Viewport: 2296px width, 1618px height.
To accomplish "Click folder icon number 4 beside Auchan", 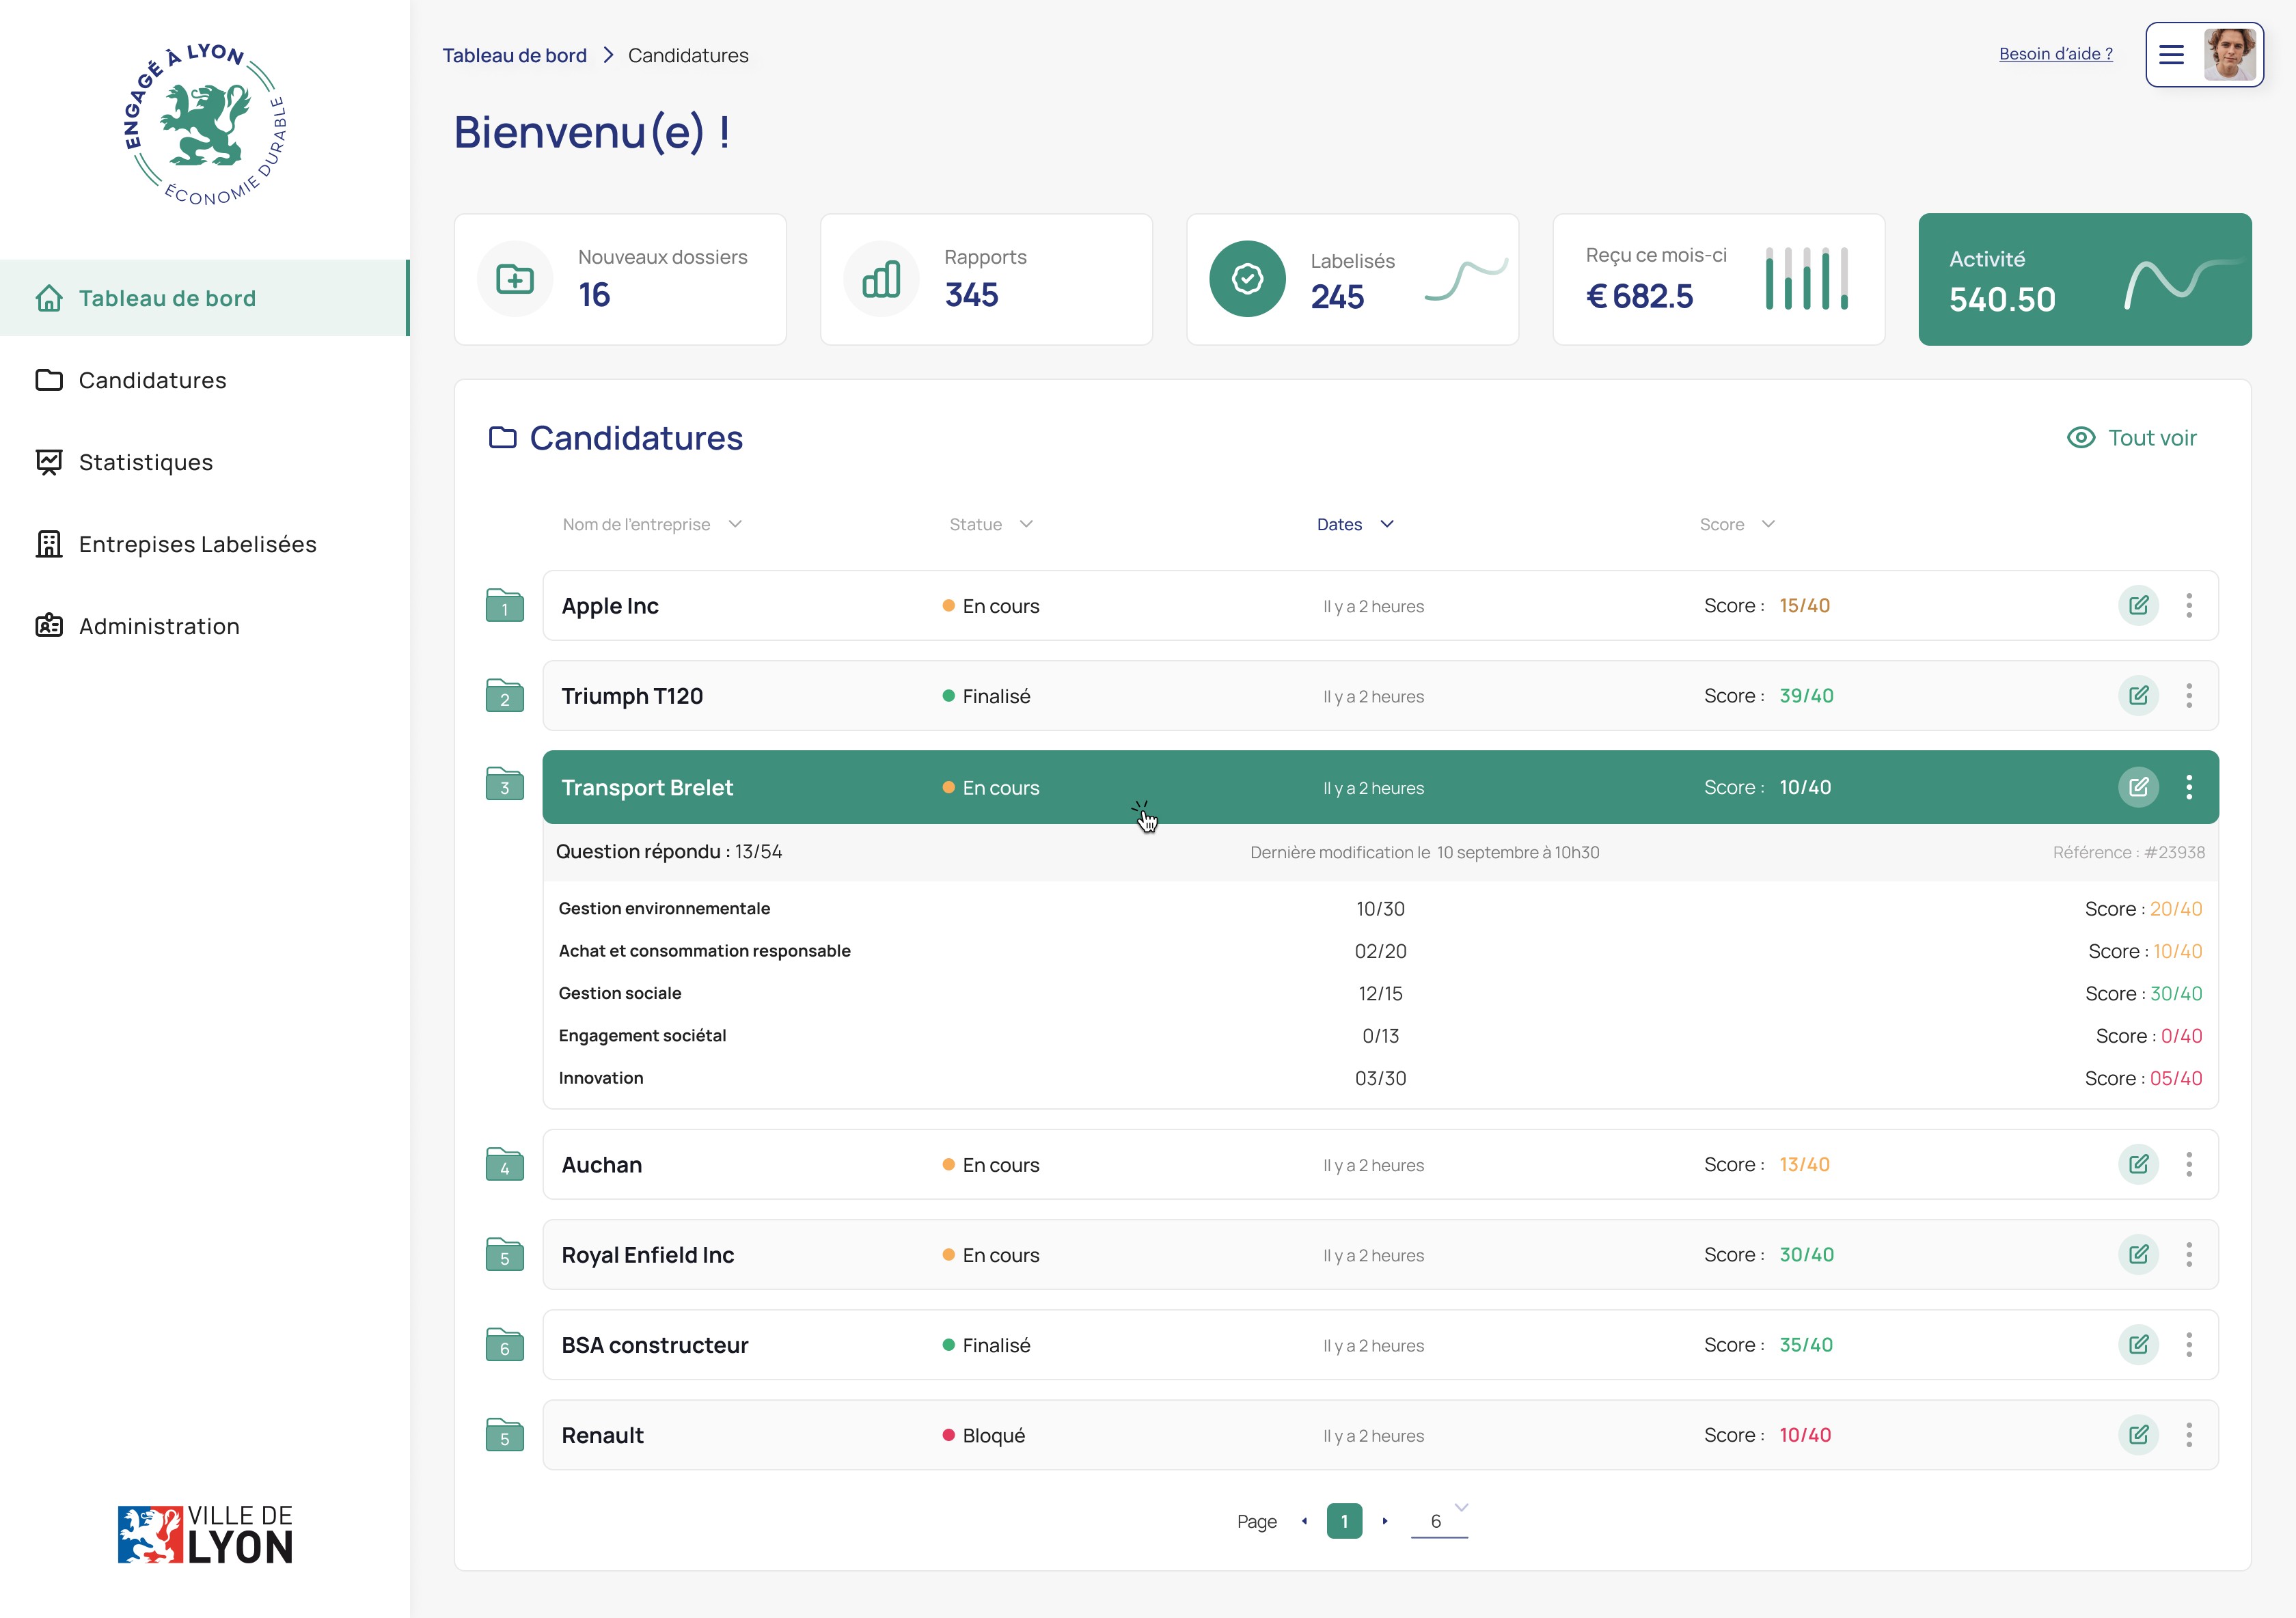I will point(505,1165).
